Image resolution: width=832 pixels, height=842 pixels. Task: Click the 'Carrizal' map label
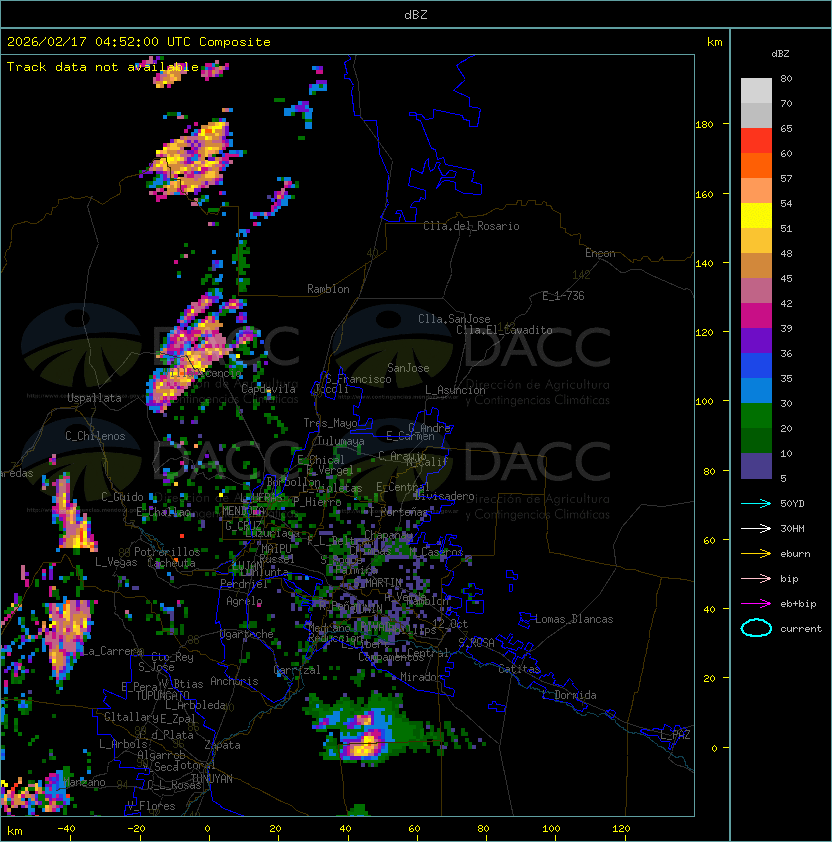pos(297,670)
